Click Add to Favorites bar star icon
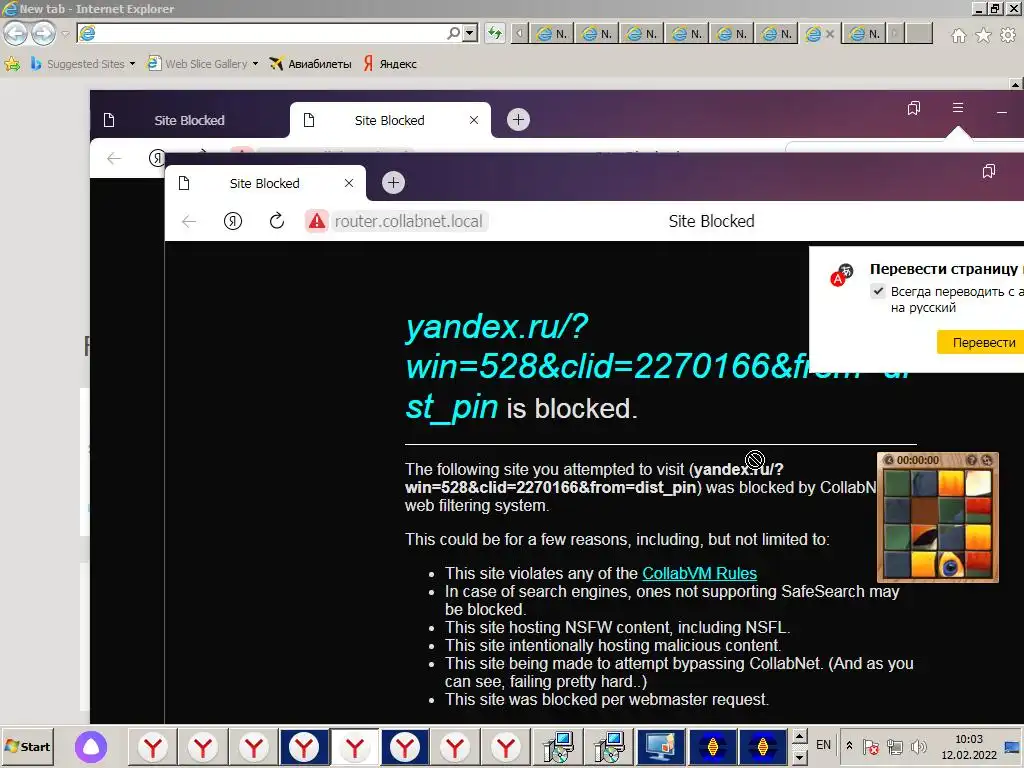This screenshot has height=768, width=1024. (x=12, y=64)
